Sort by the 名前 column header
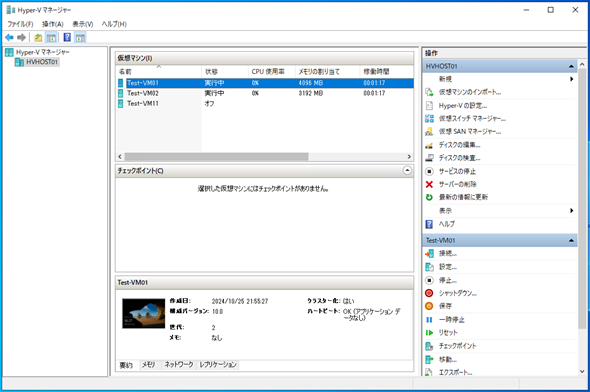 pyautogui.click(x=159, y=71)
